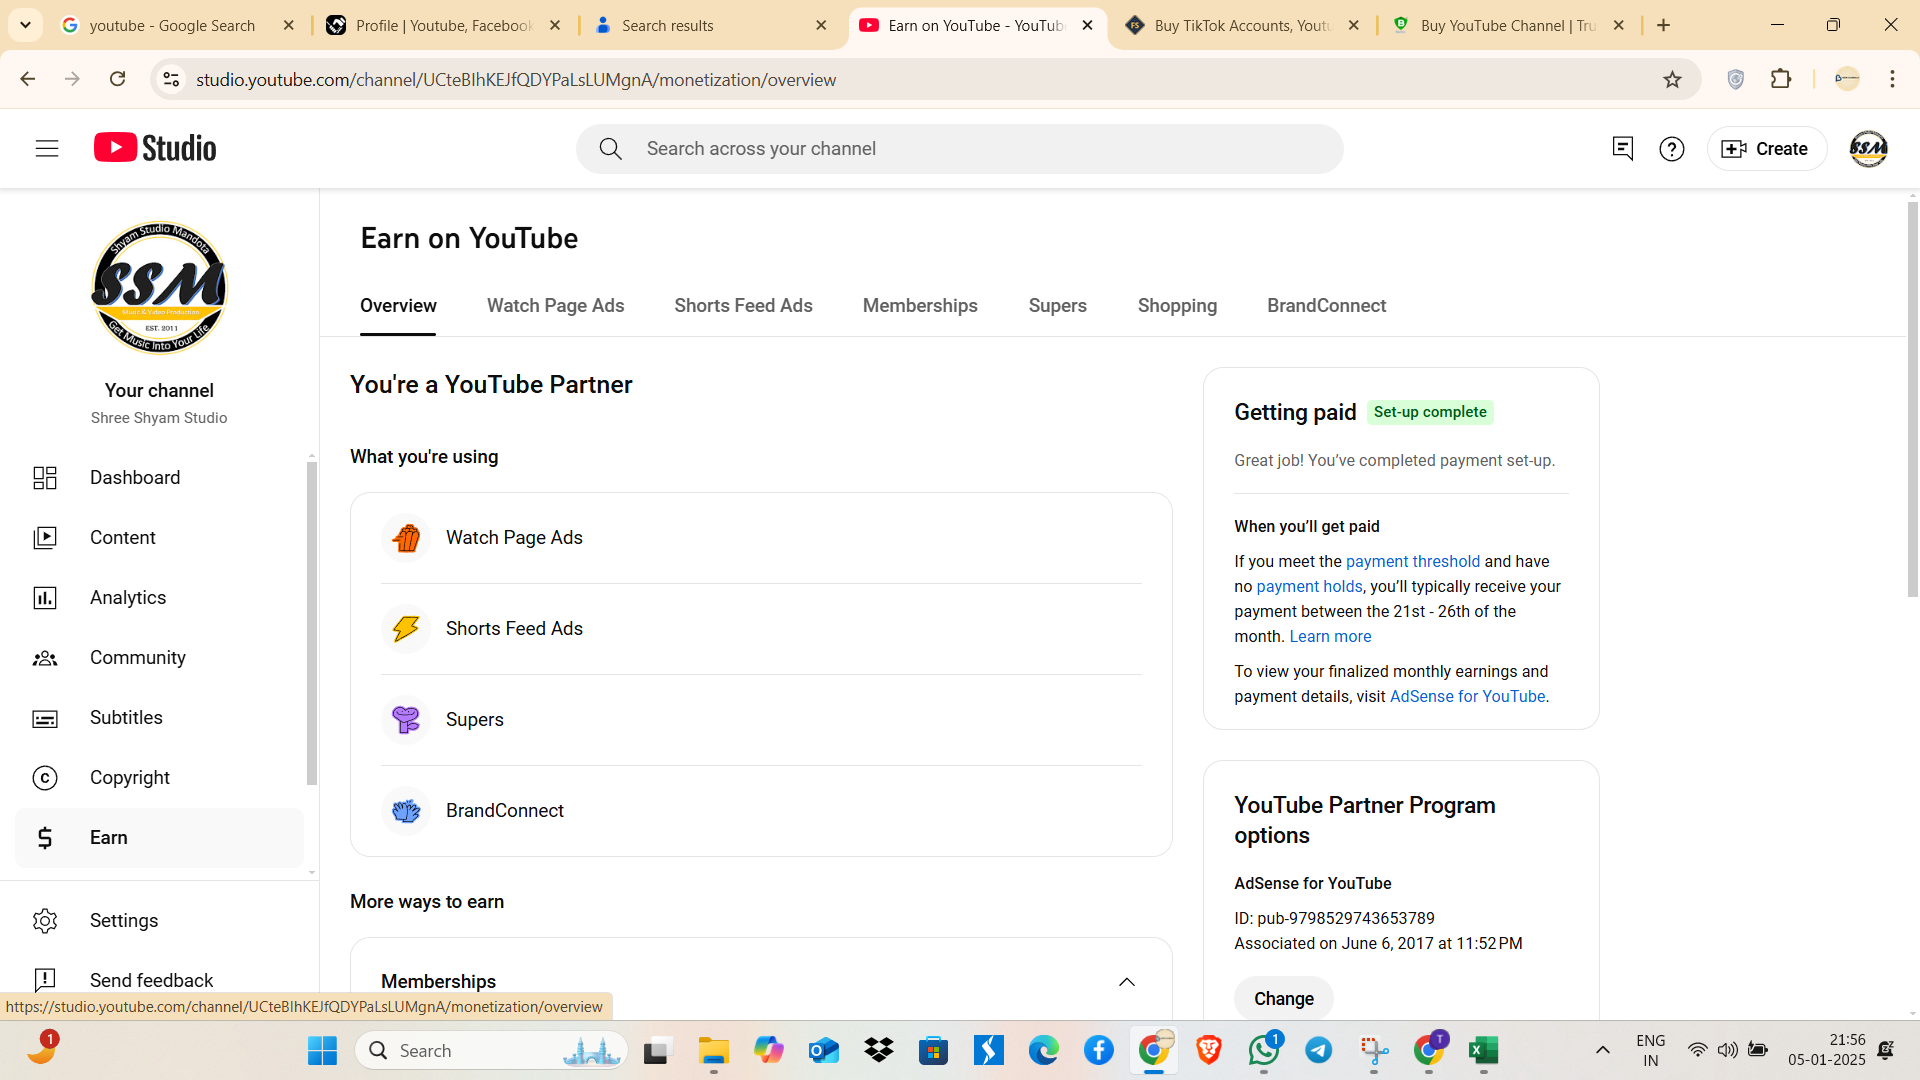Click the Change AdSense button
Screen dimensions: 1920x1080
click(x=1284, y=999)
